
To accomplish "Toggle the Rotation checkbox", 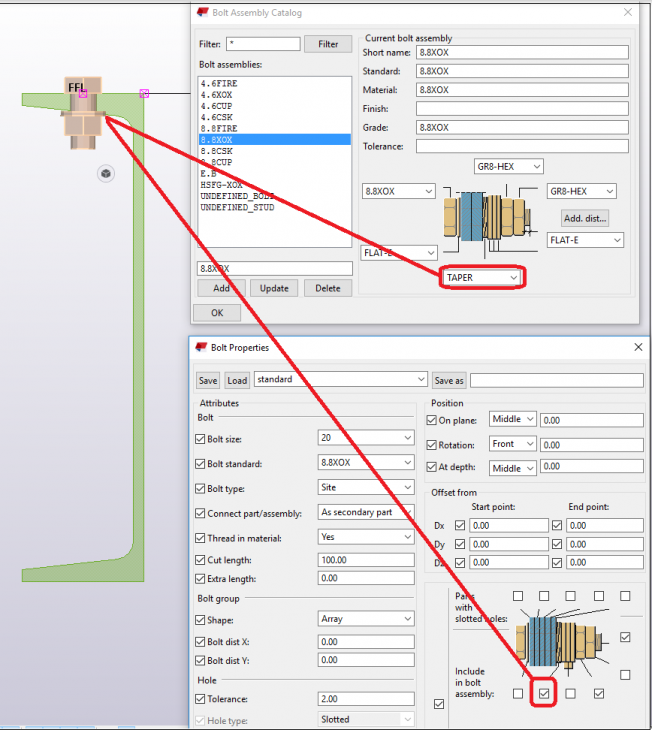I will click(432, 445).
